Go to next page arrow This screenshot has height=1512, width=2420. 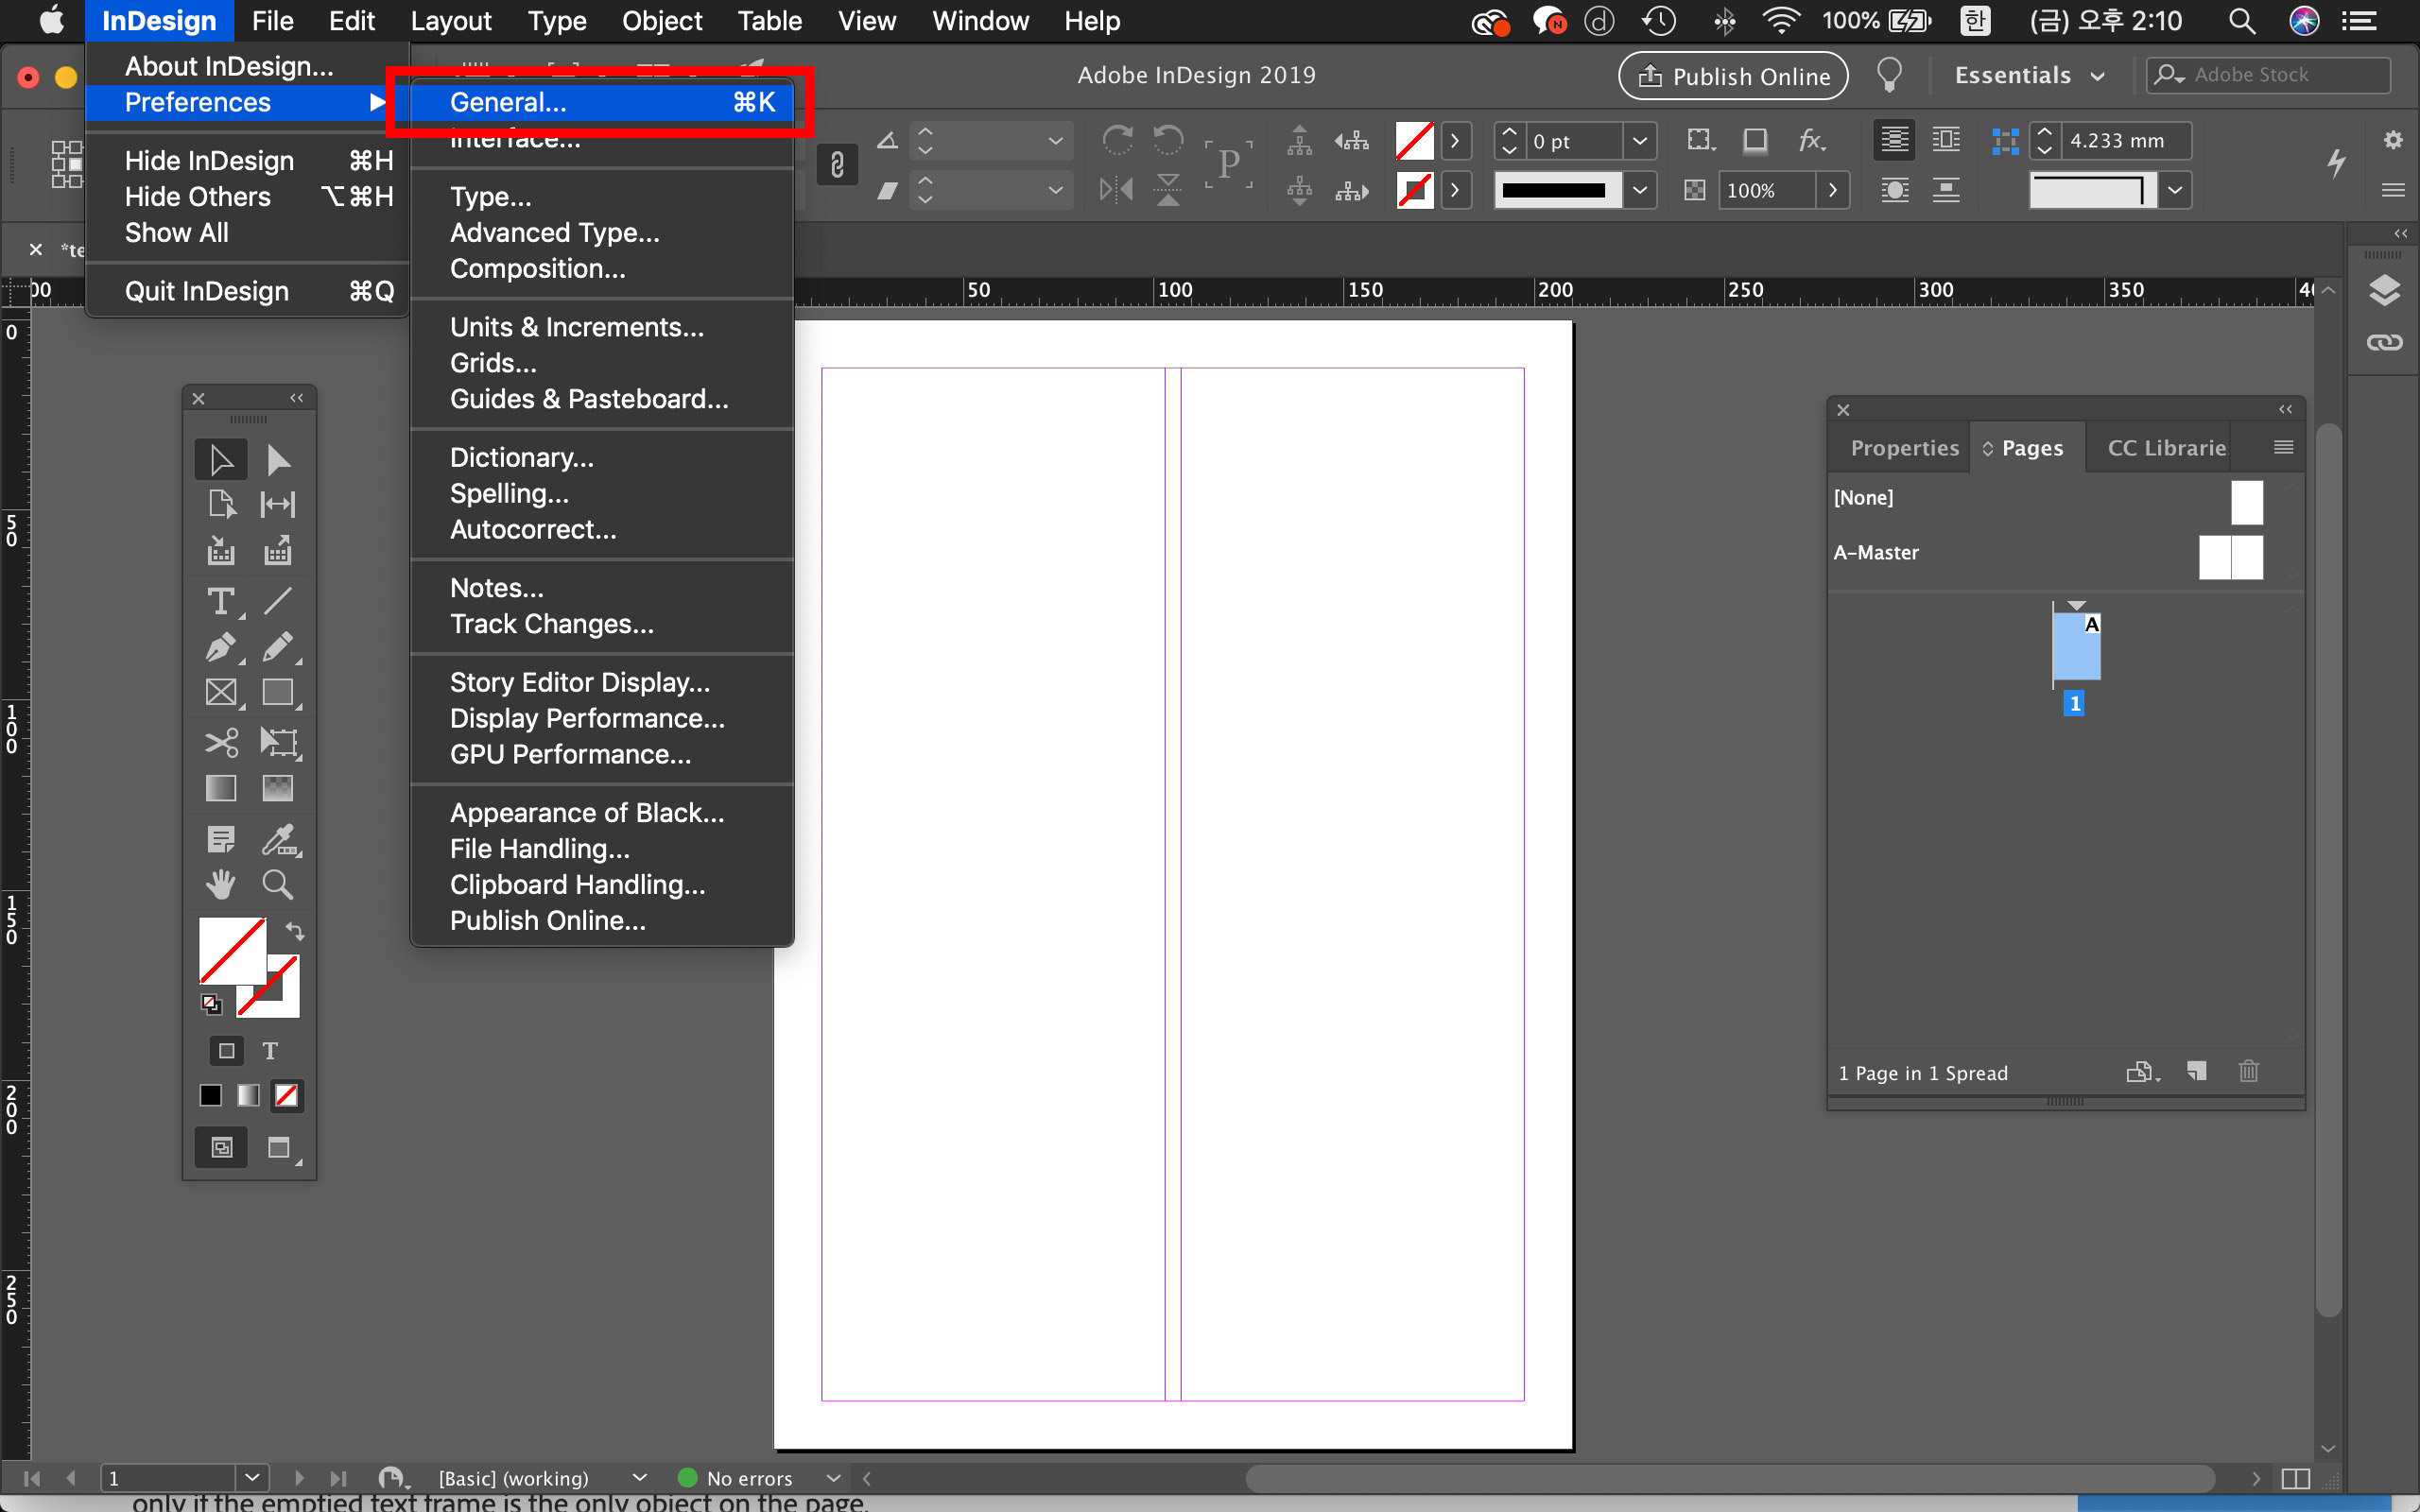point(299,1477)
